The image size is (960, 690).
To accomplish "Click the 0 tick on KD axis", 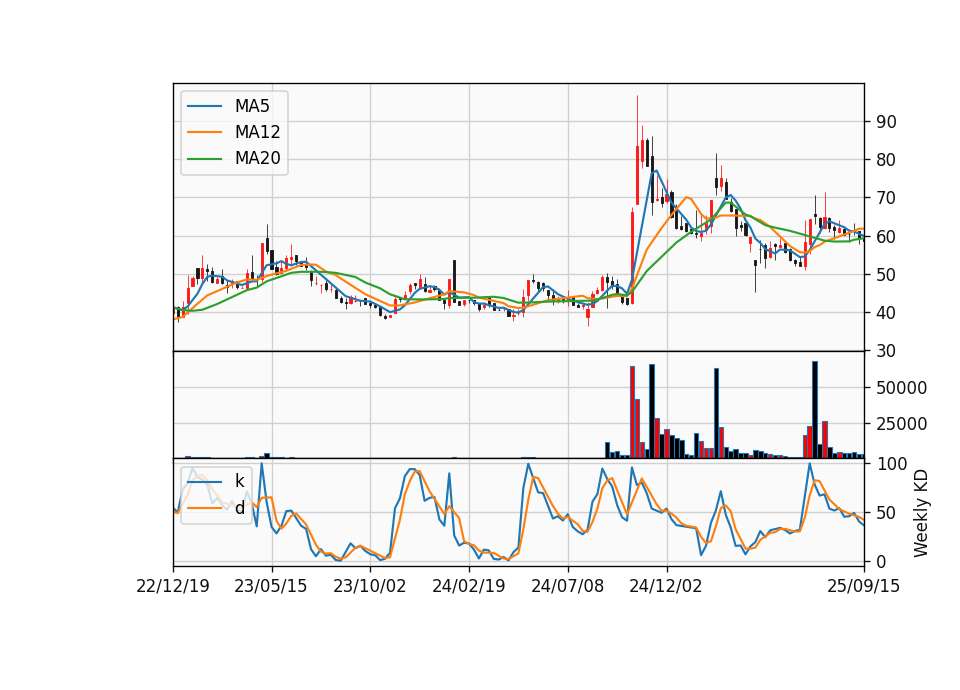I will click(881, 561).
